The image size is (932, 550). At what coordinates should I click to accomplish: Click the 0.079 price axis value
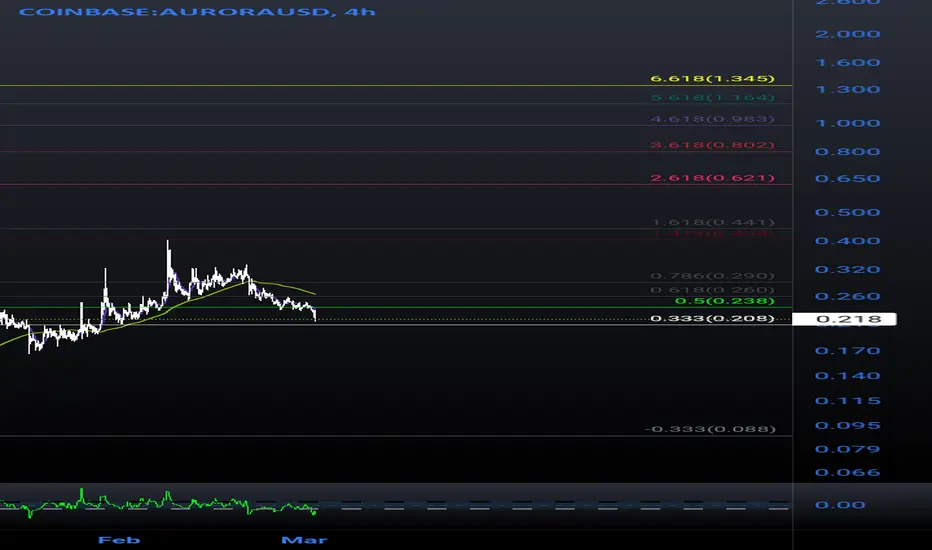[848, 450]
